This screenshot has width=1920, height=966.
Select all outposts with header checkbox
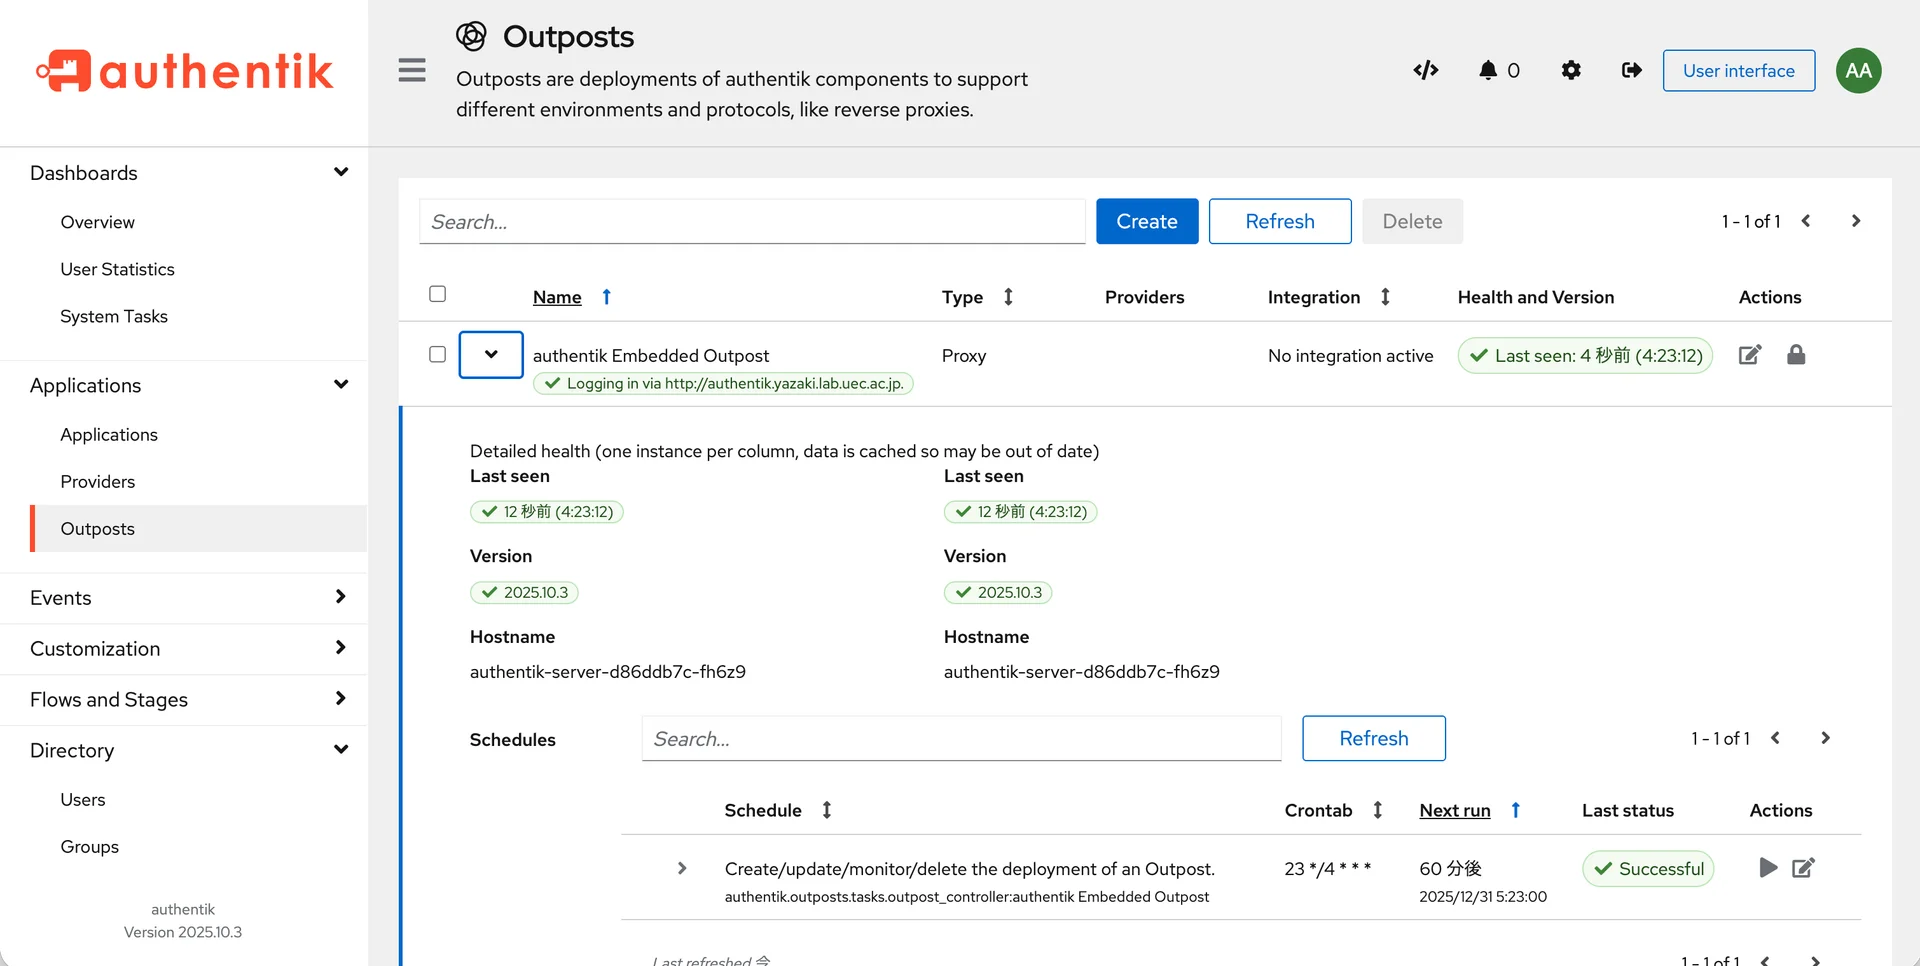[x=437, y=294]
